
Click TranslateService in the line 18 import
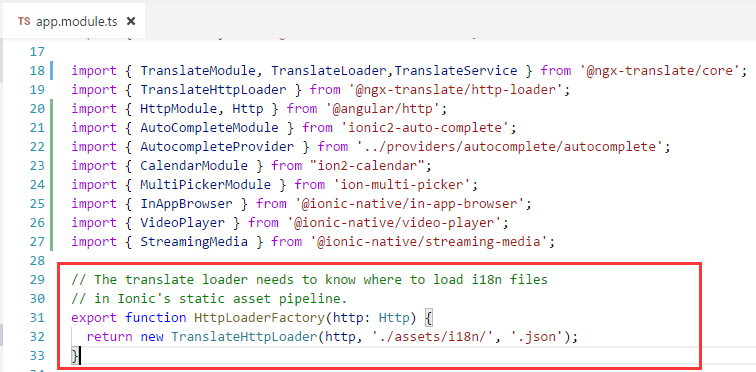click(x=456, y=71)
